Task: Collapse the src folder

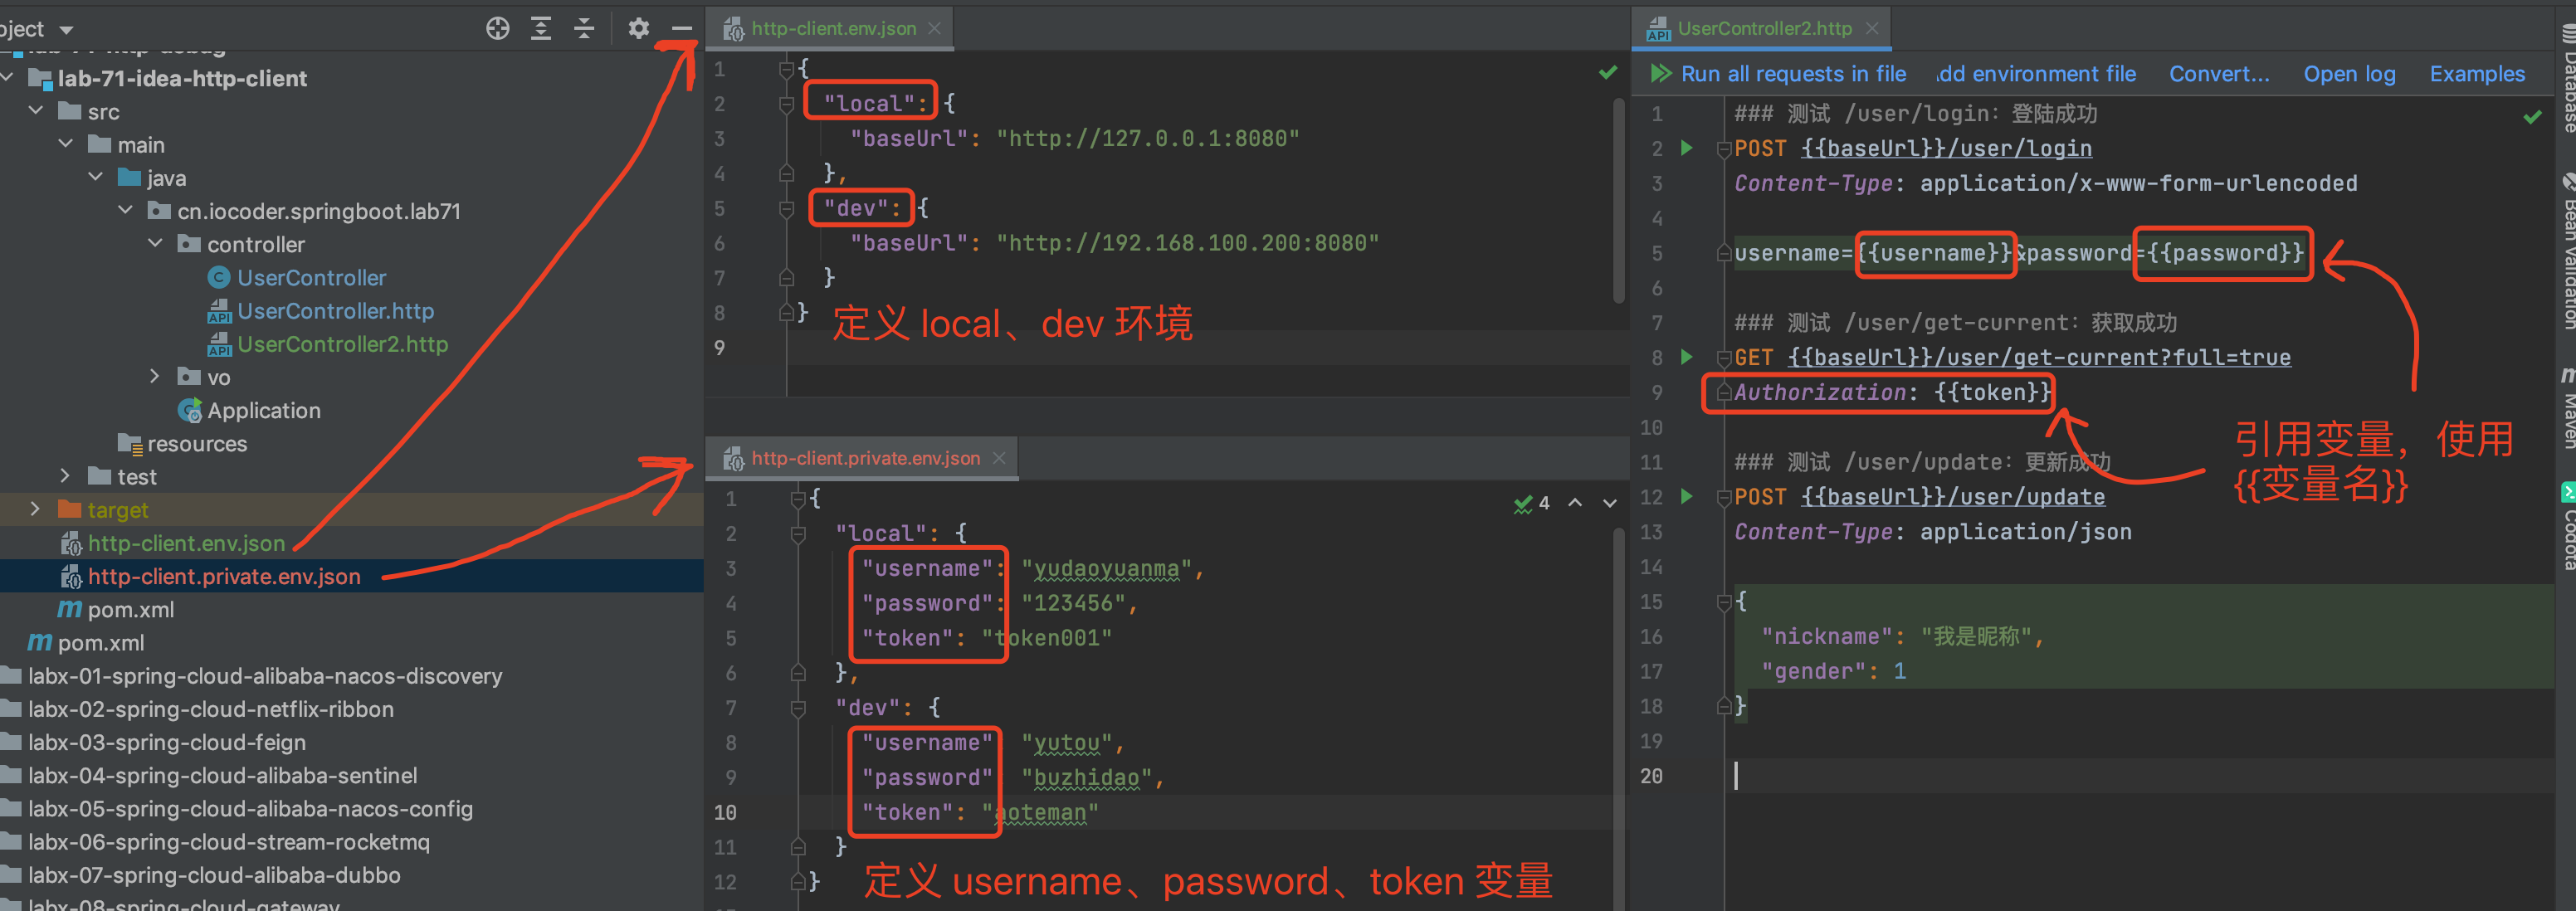Action: tap(36, 111)
